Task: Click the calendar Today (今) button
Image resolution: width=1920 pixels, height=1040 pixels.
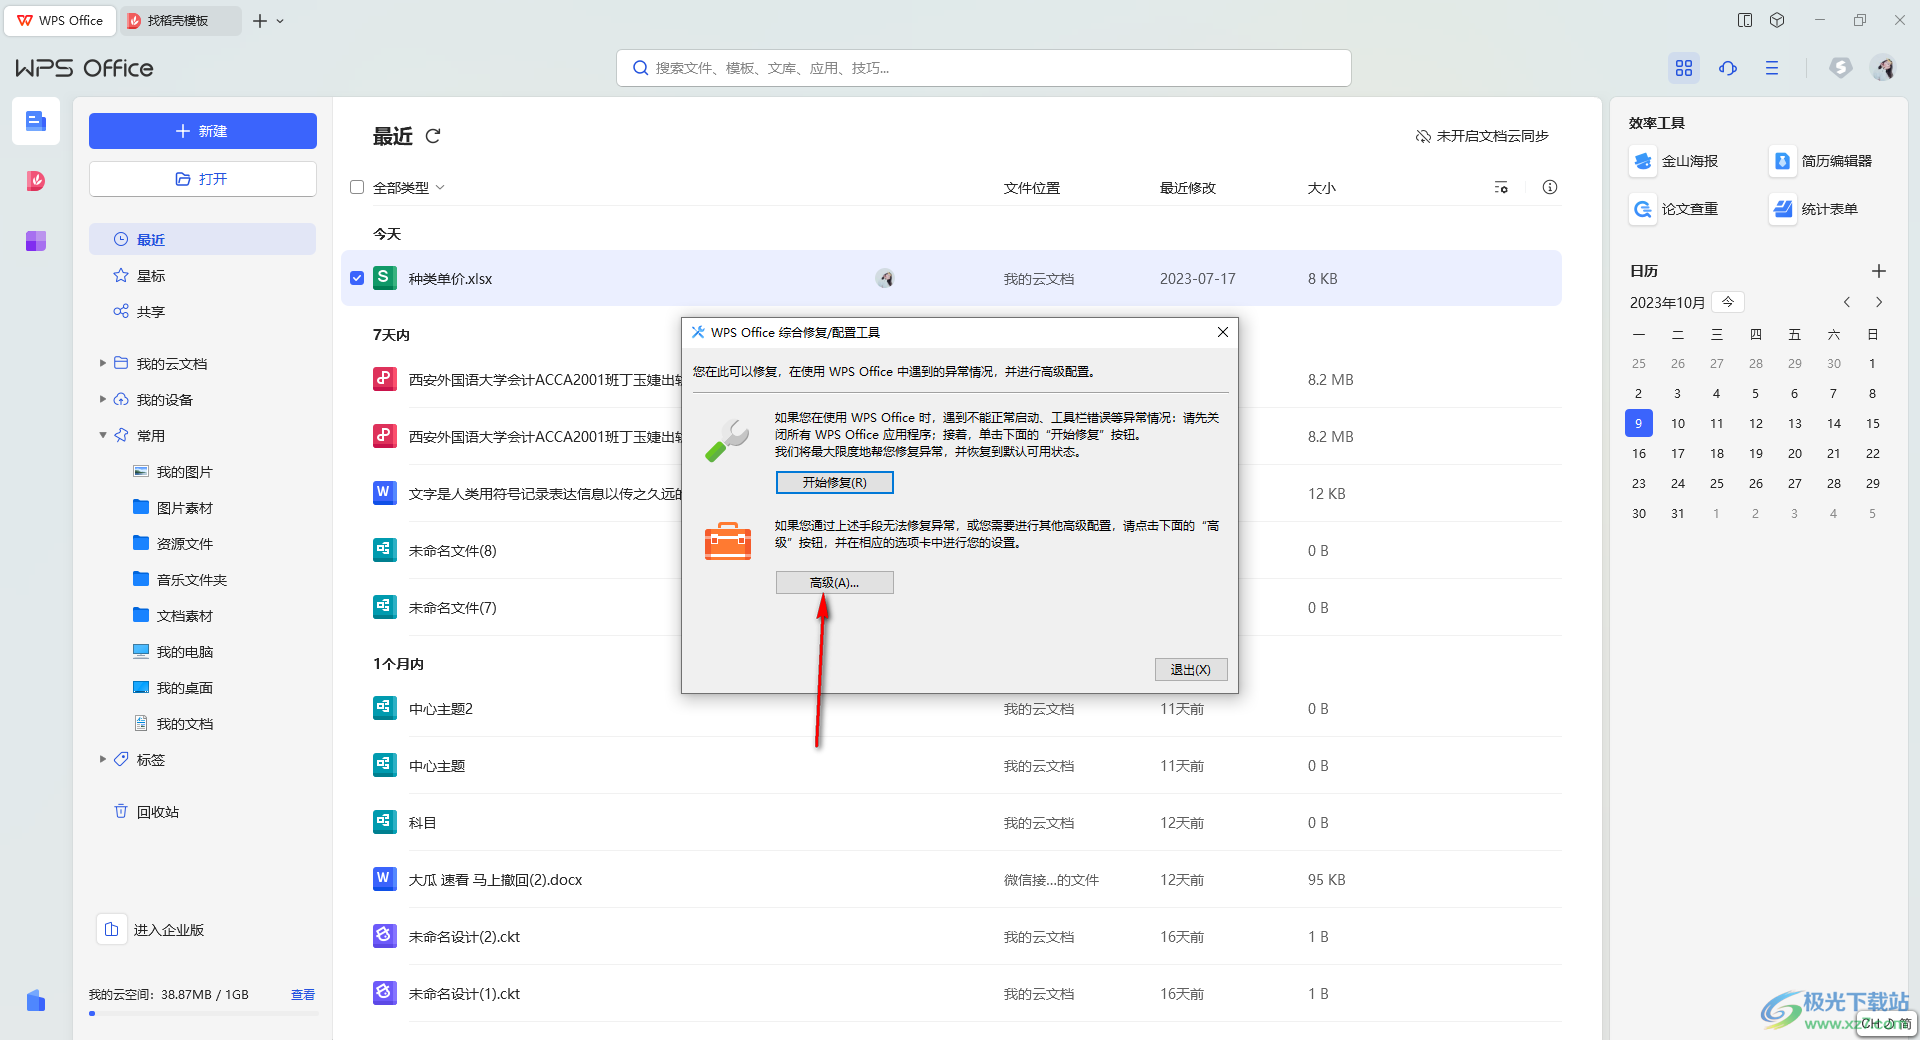Action: coord(1728,301)
